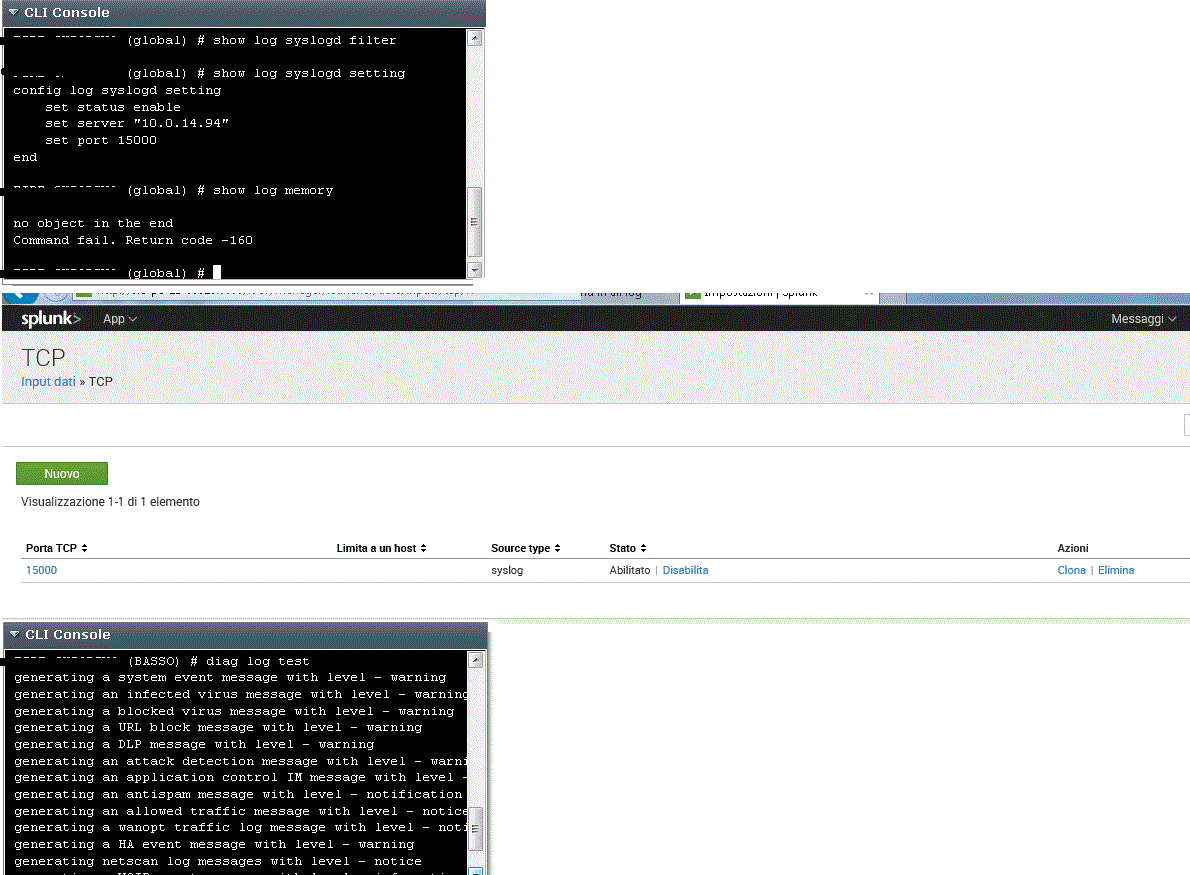Click the Azioni column header
Image resolution: width=1190 pixels, height=875 pixels.
(x=1072, y=548)
